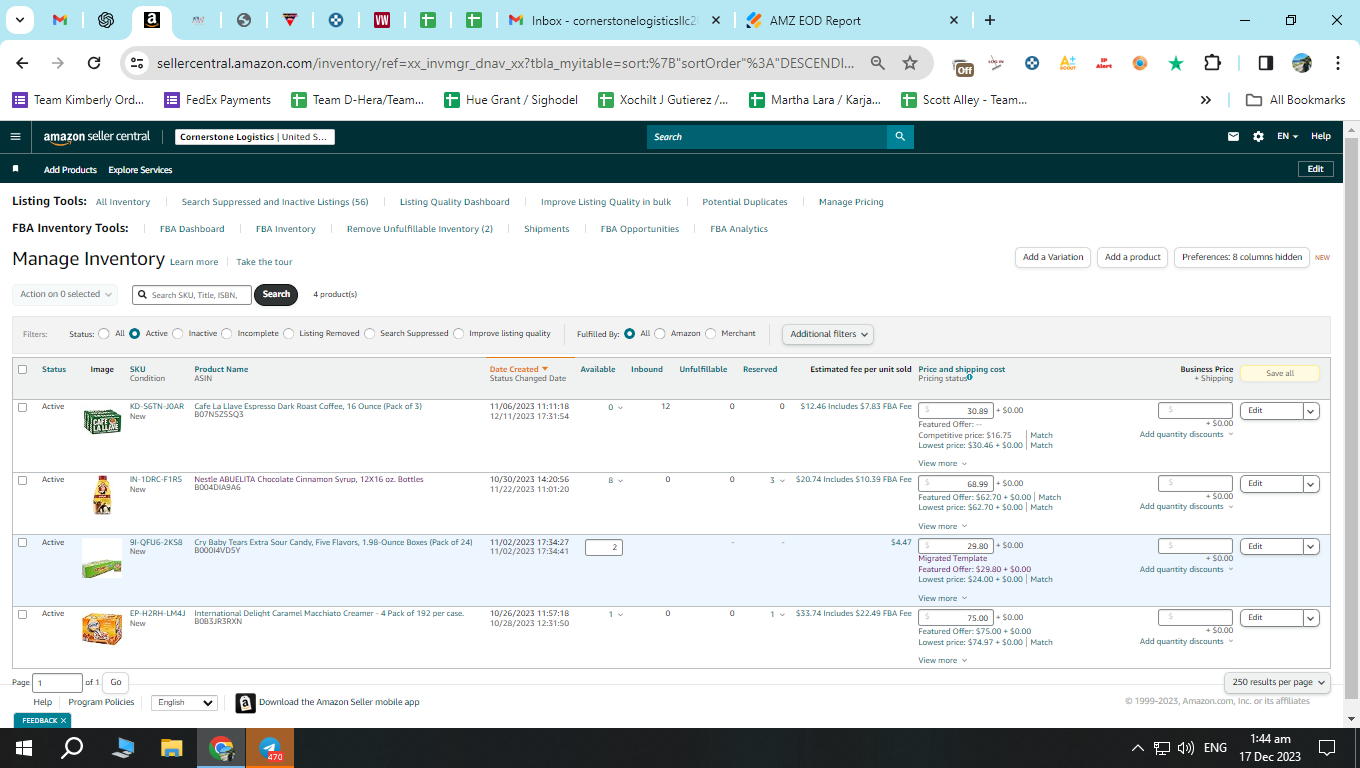Select the Listing Removed filter

[289, 334]
